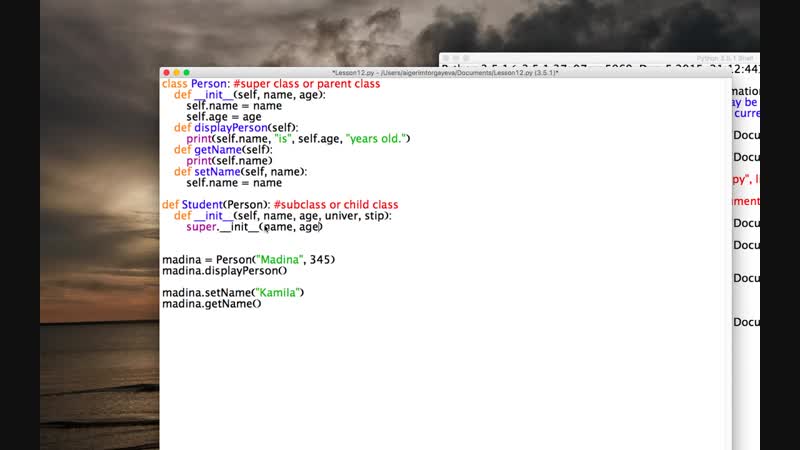Click the 'self.age = age' assignment line
This screenshot has height=450, width=800.
pyautogui.click(x=223, y=117)
